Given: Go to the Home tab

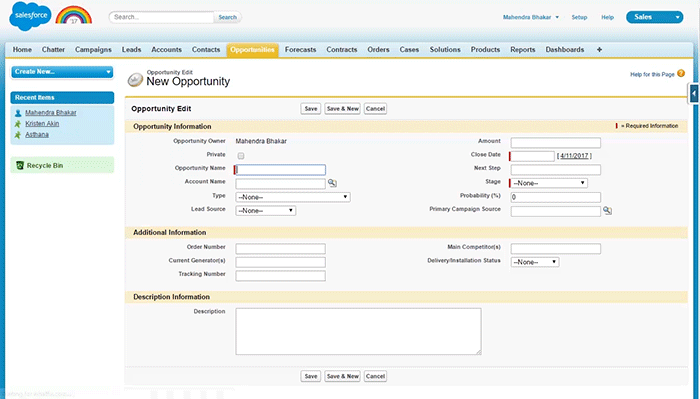Looking at the screenshot, I should click(22, 50).
